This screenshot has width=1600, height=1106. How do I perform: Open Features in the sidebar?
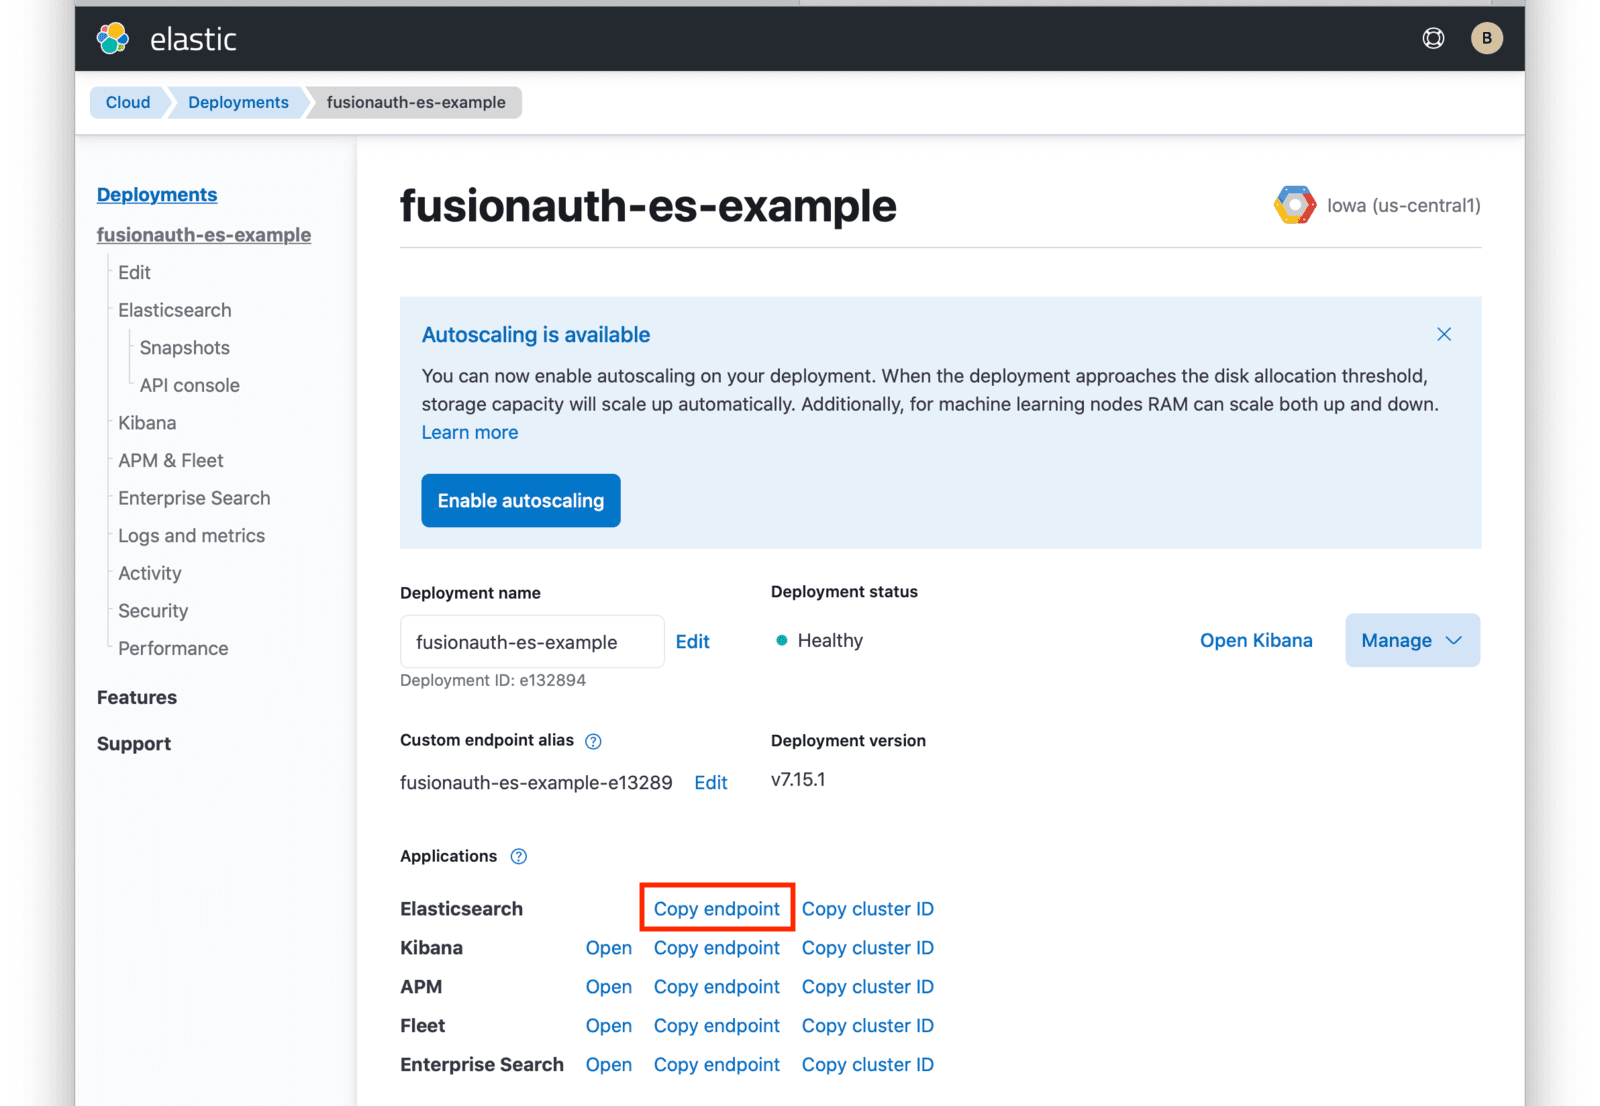click(137, 697)
